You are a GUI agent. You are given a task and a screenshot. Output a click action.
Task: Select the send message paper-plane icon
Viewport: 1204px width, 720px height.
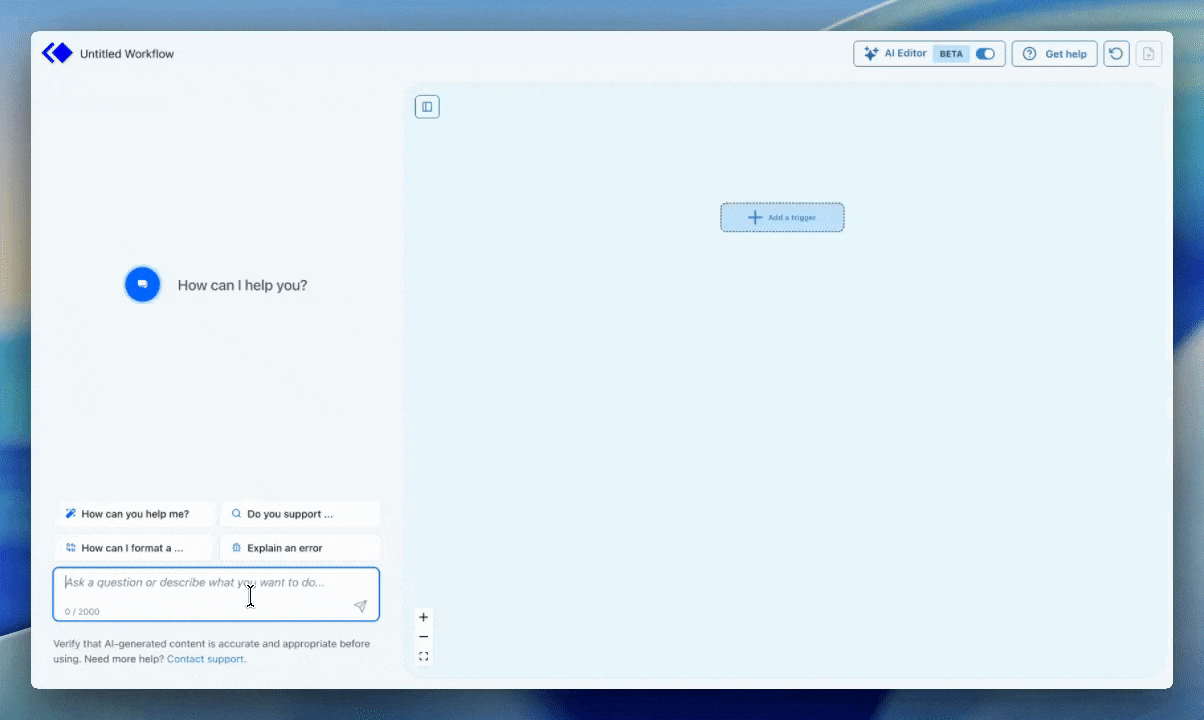click(x=360, y=606)
